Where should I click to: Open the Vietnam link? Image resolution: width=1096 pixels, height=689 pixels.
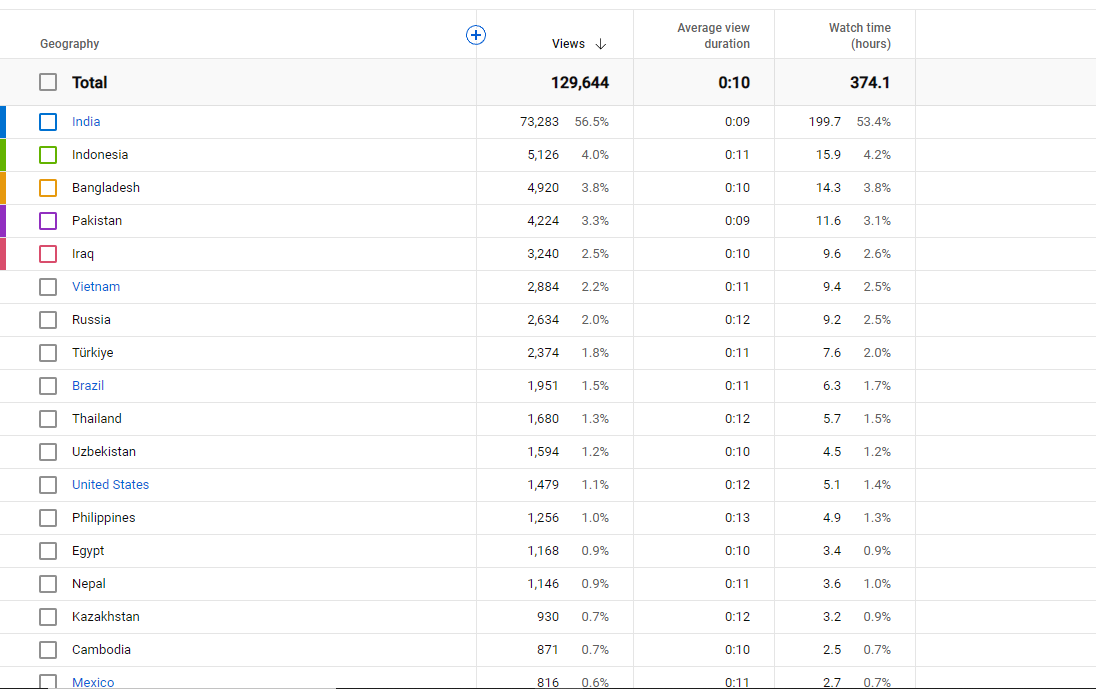coord(96,287)
